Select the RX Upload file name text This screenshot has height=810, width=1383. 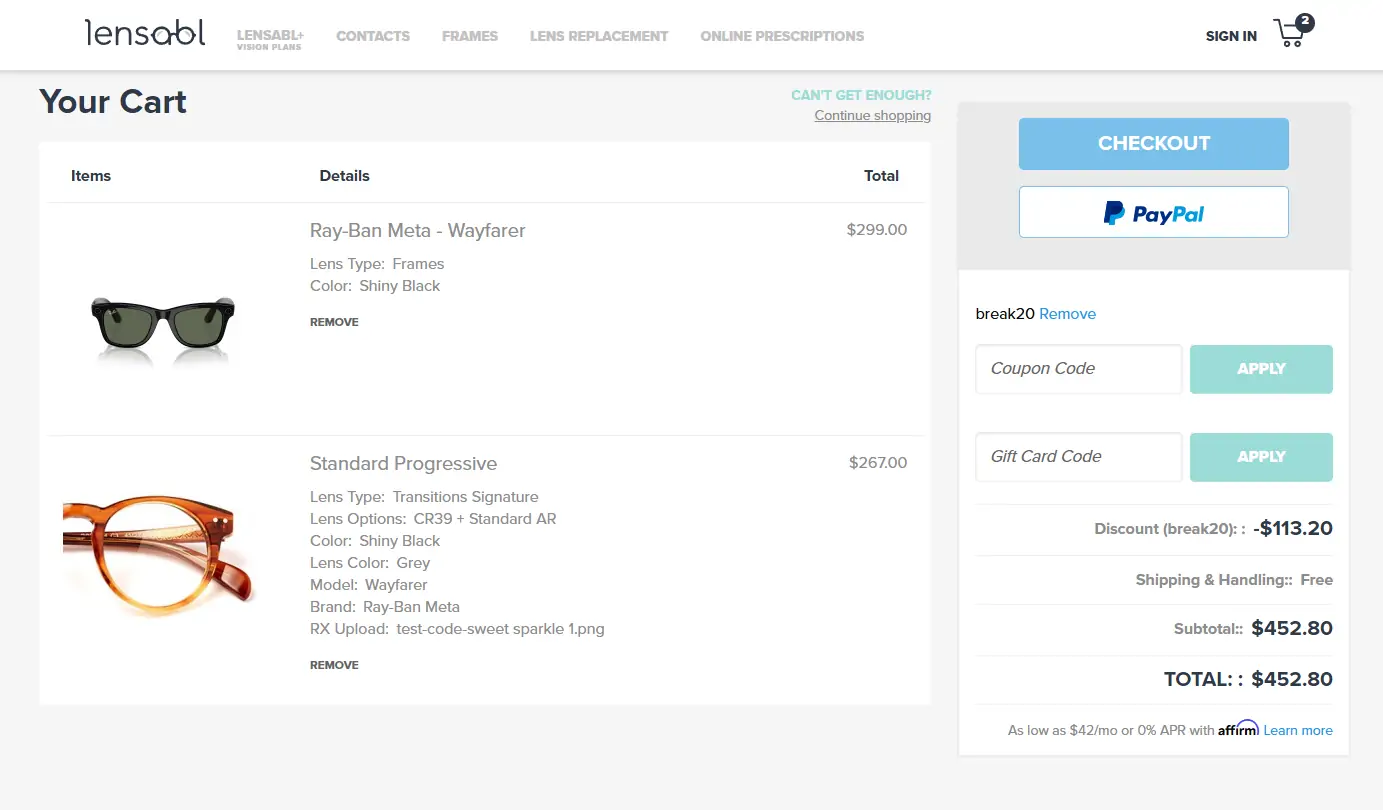pyautogui.click(x=500, y=630)
